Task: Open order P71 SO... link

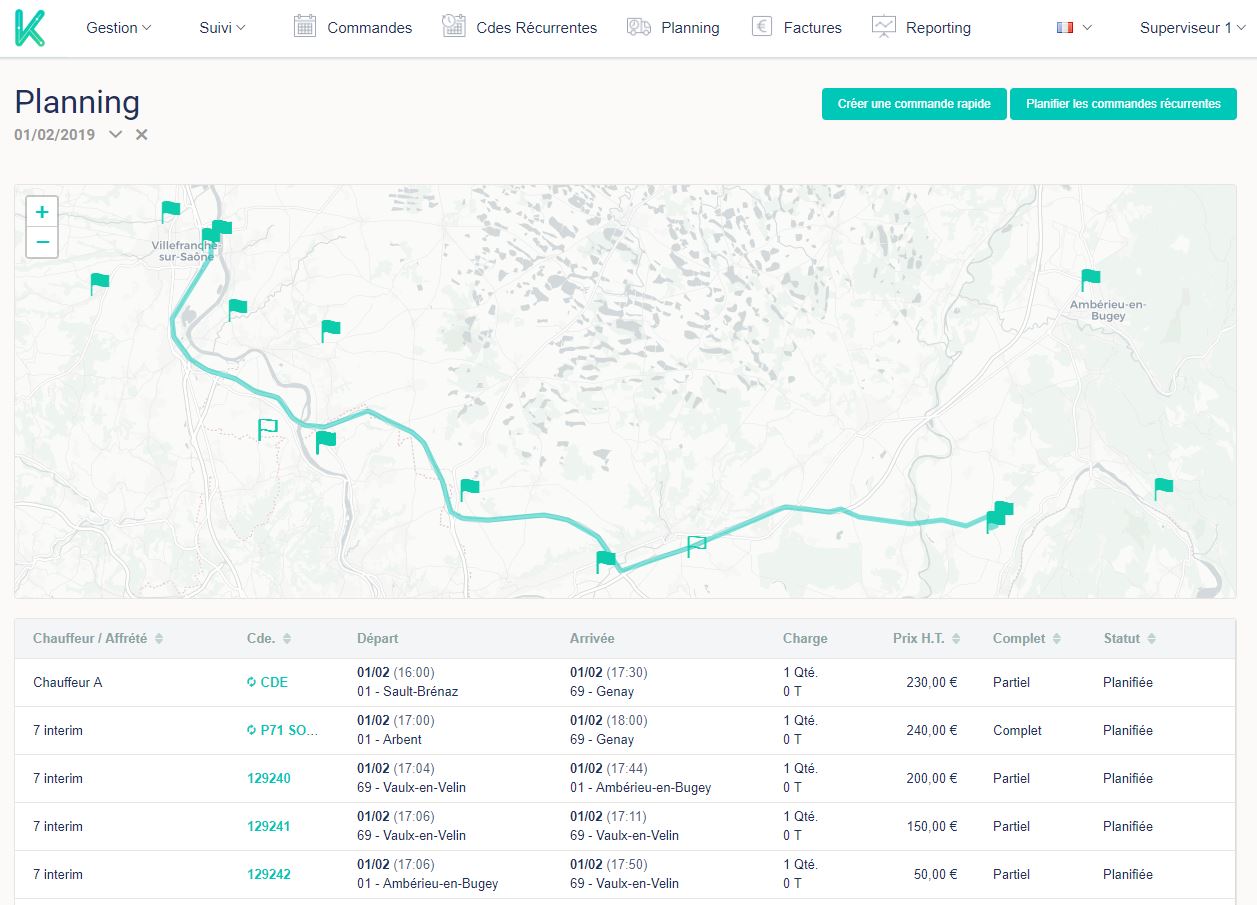Action: pyautogui.click(x=289, y=730)
